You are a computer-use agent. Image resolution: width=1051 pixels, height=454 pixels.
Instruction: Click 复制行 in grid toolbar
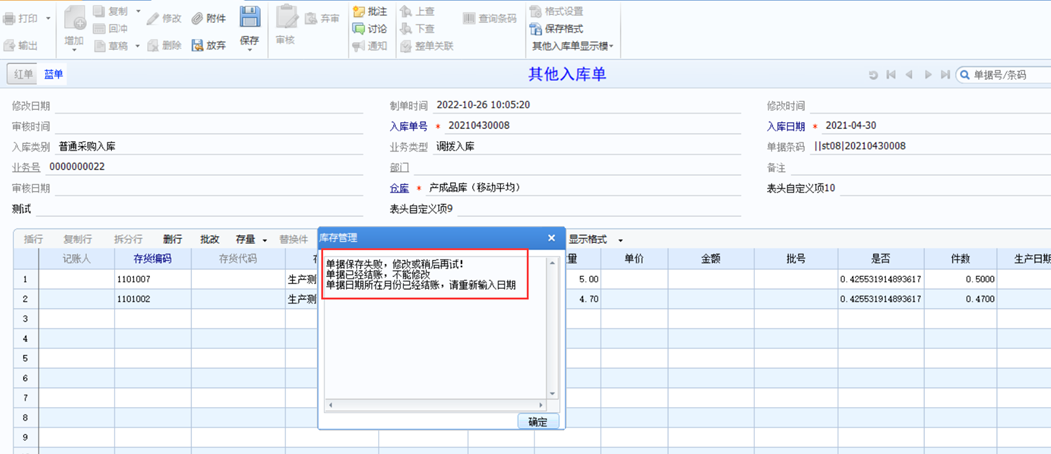pos(78,239)
